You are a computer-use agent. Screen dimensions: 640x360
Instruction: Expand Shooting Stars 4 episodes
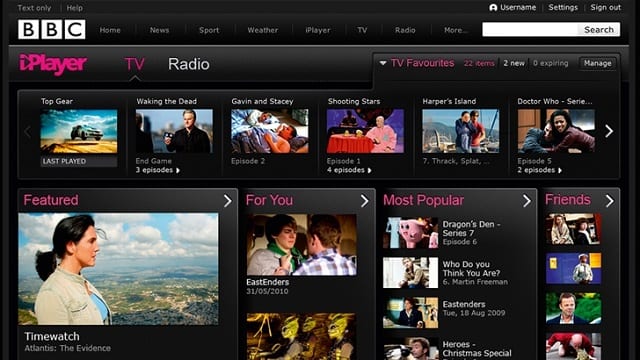349,170
